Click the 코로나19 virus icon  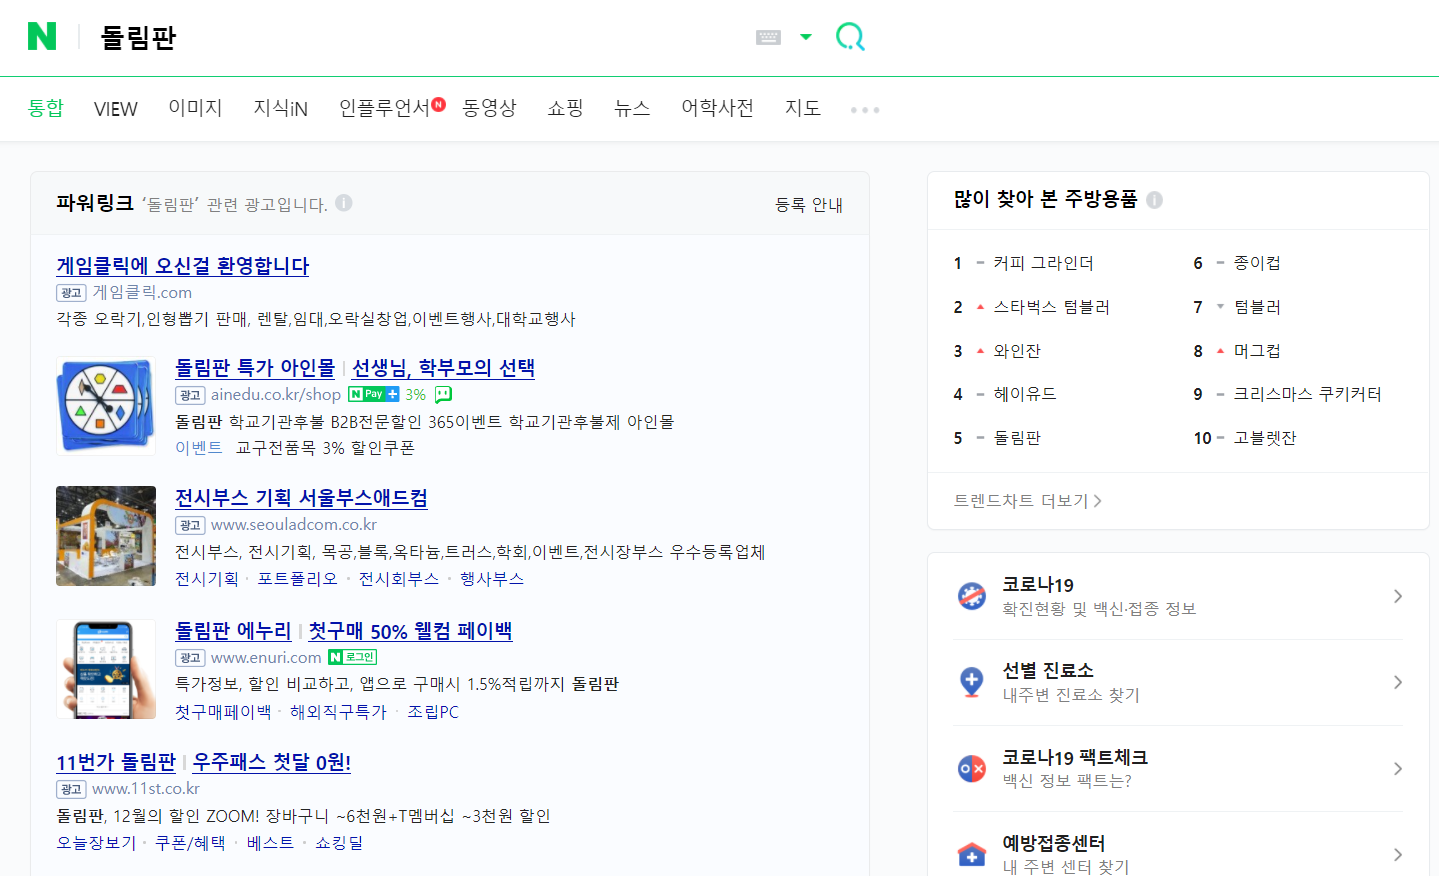(x=972, y=596)
